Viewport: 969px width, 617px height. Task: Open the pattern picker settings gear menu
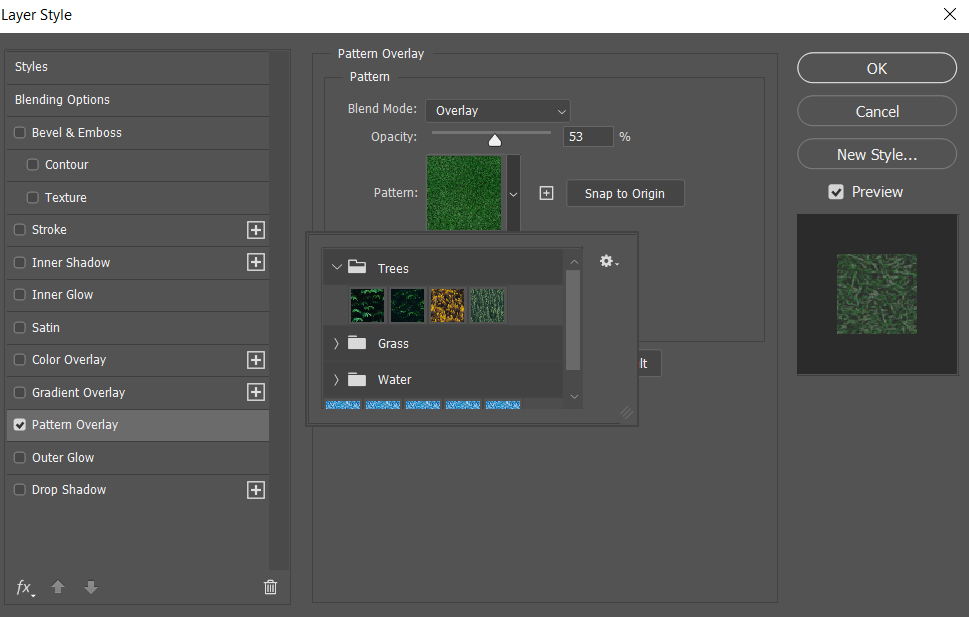607,261
